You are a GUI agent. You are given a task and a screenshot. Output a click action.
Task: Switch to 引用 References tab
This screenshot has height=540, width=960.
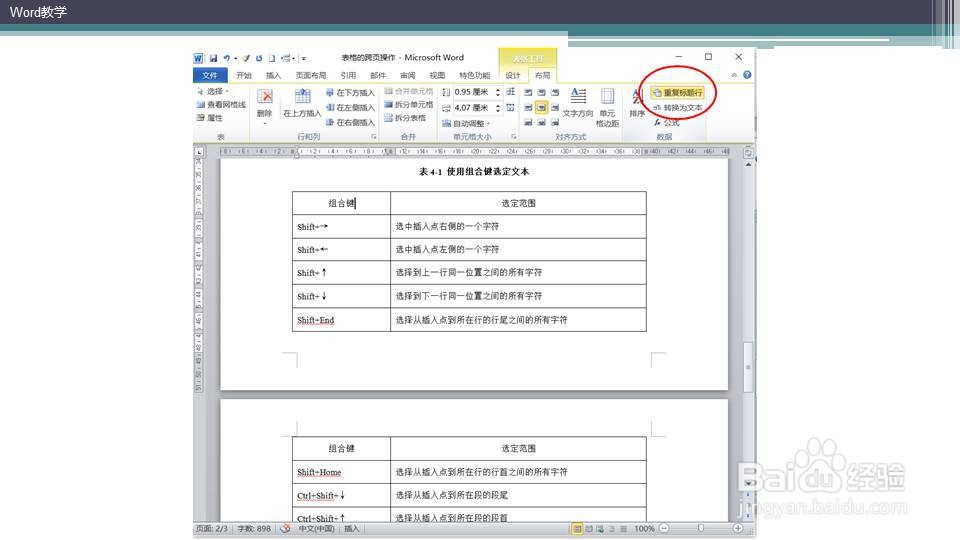(348, 75)
